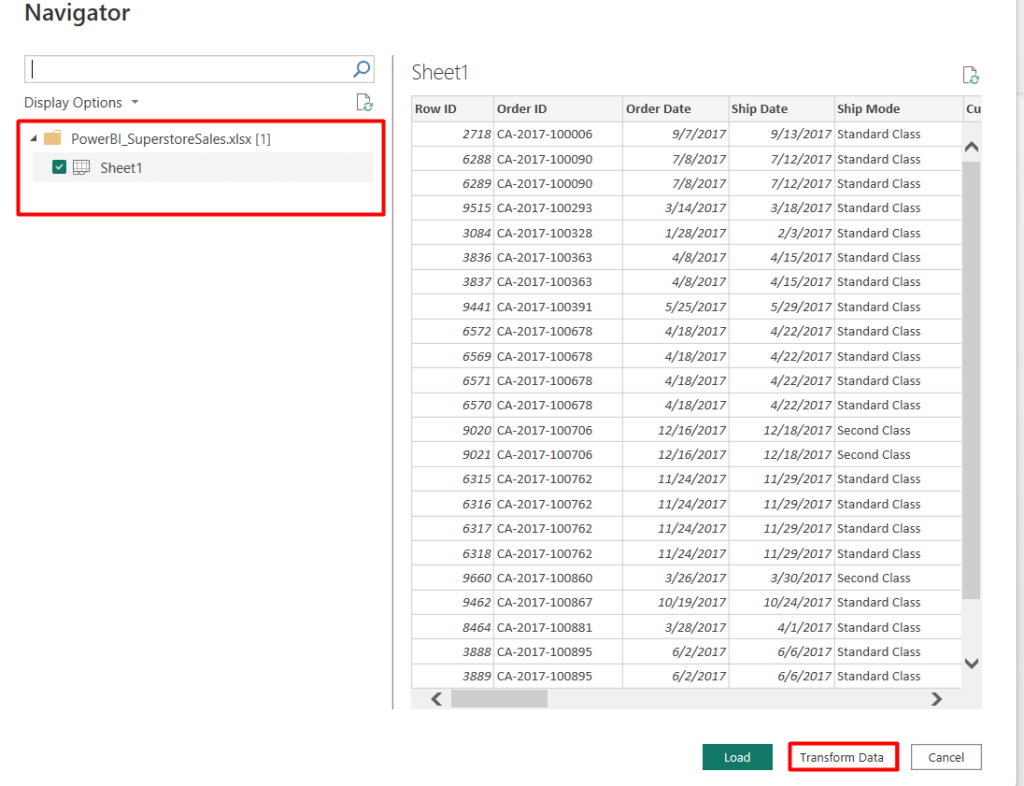Click the Ship Date cell 5/29/2017
1024x786 pixels.
pyautogui.click(x=781, y=307)
